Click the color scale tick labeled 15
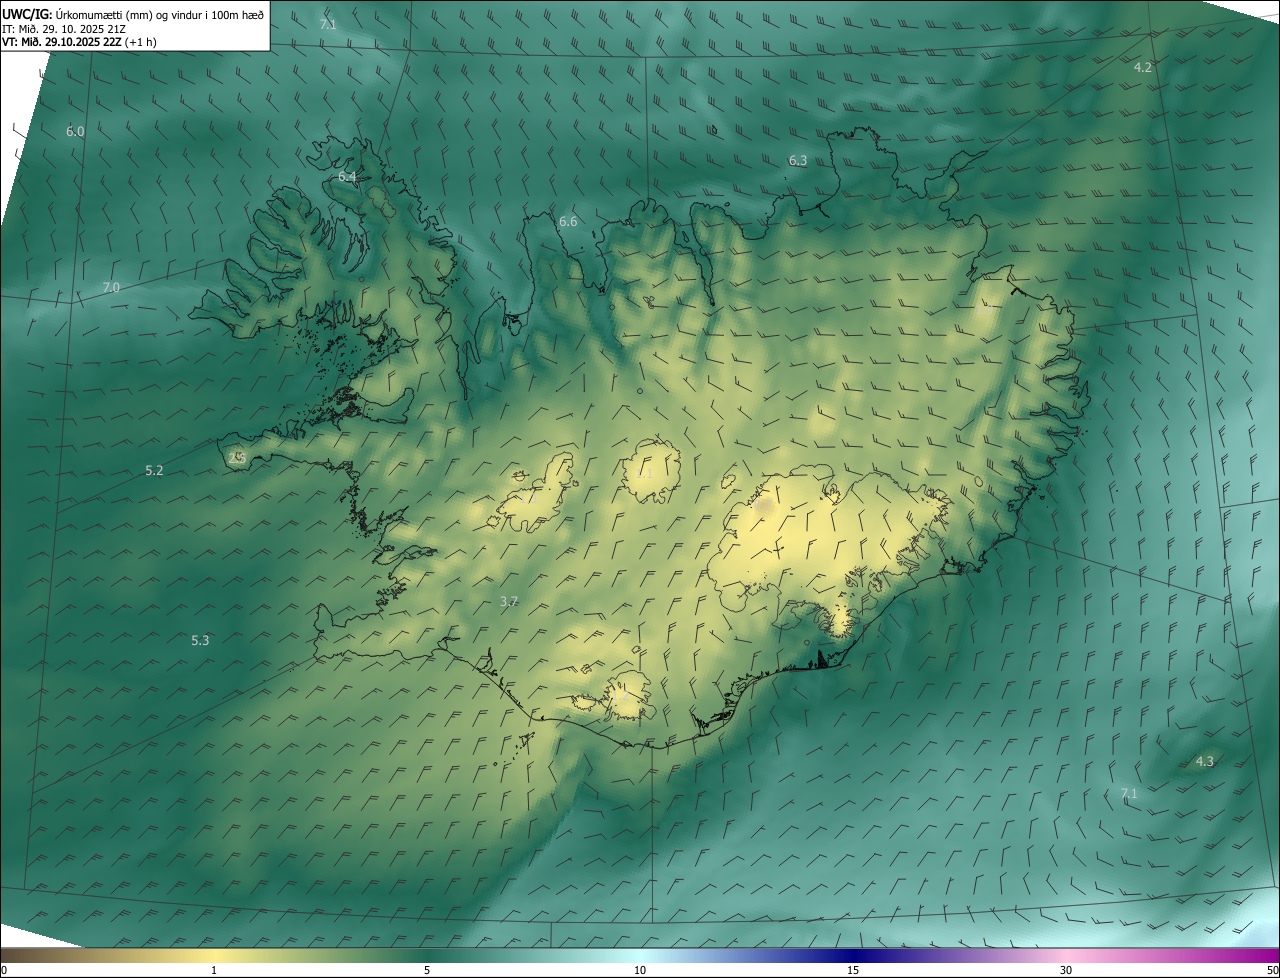This screenshot has width=1280, height=978. pyautogui.click(x=853, y=970)
